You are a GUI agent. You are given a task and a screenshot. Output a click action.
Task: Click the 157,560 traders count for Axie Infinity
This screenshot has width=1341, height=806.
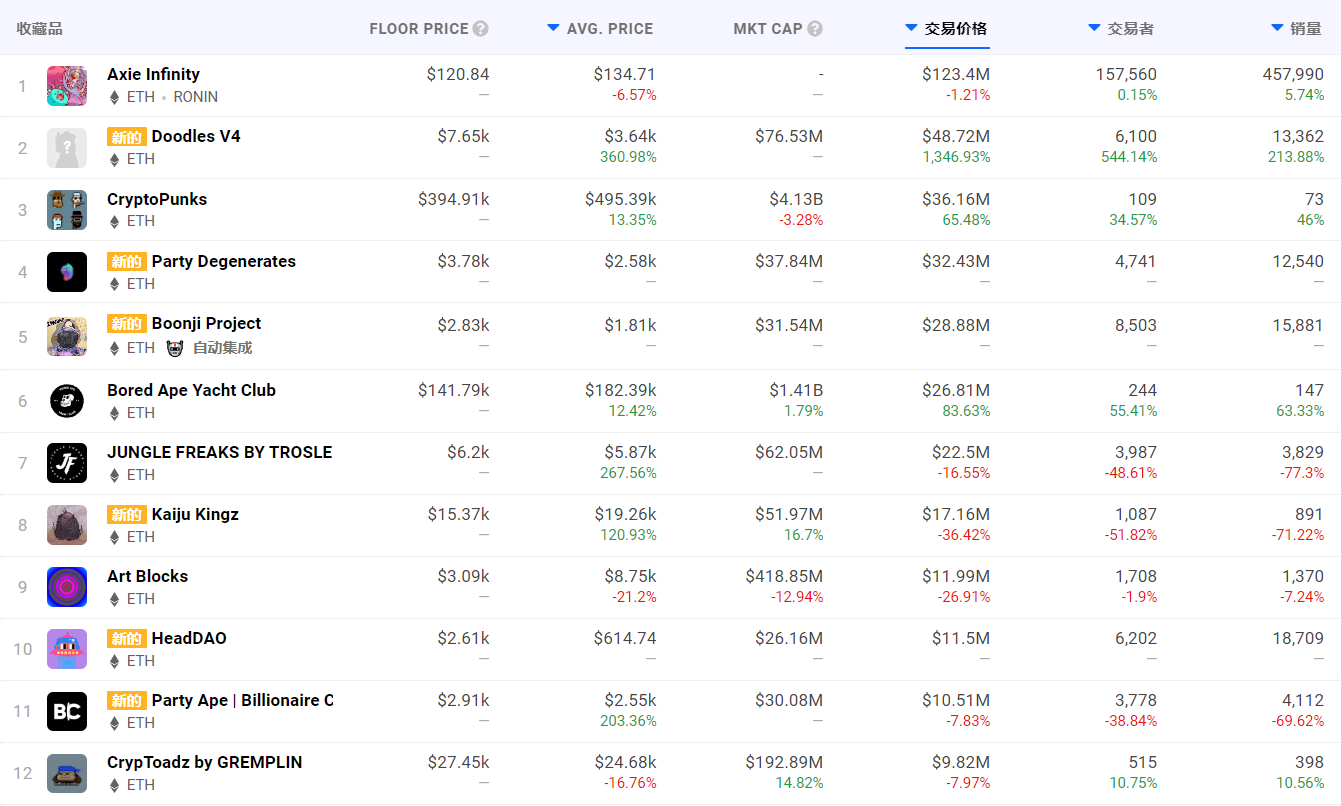(x=1126, y=74)
